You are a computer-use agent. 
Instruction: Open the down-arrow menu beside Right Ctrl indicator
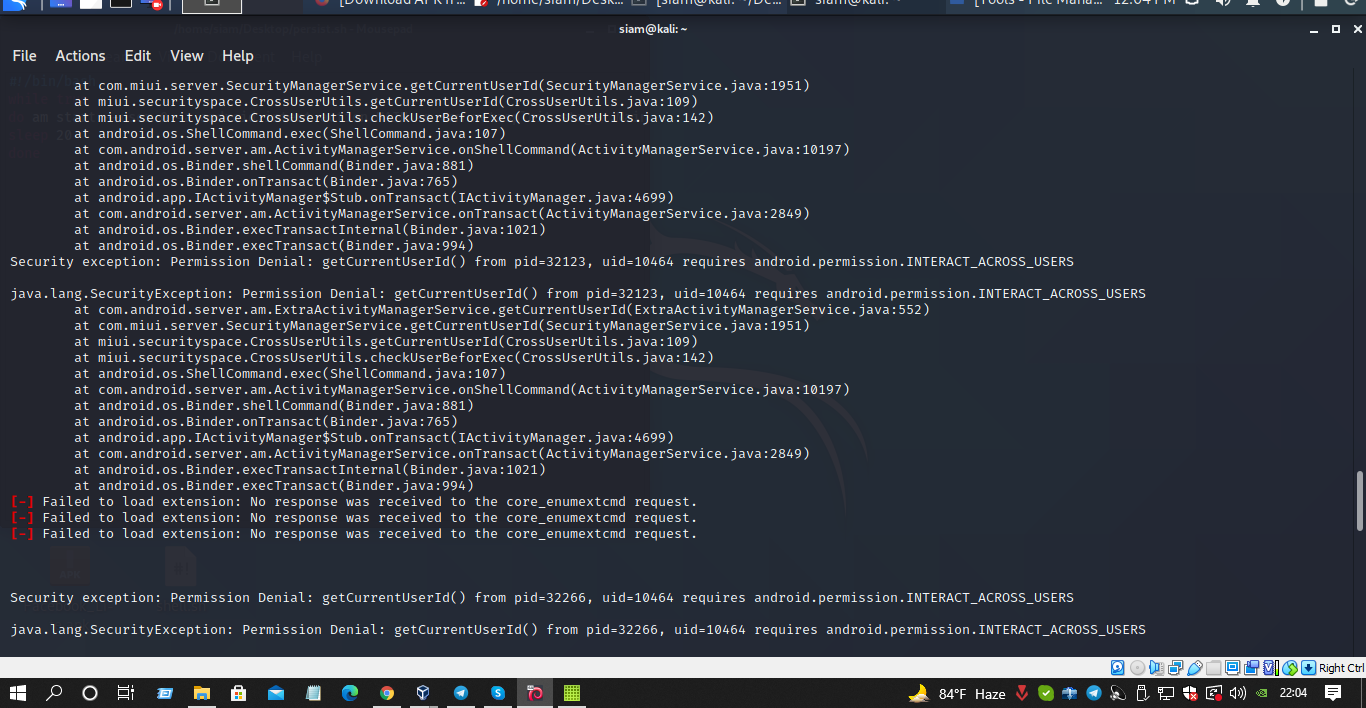click(x=1309, y=667)
